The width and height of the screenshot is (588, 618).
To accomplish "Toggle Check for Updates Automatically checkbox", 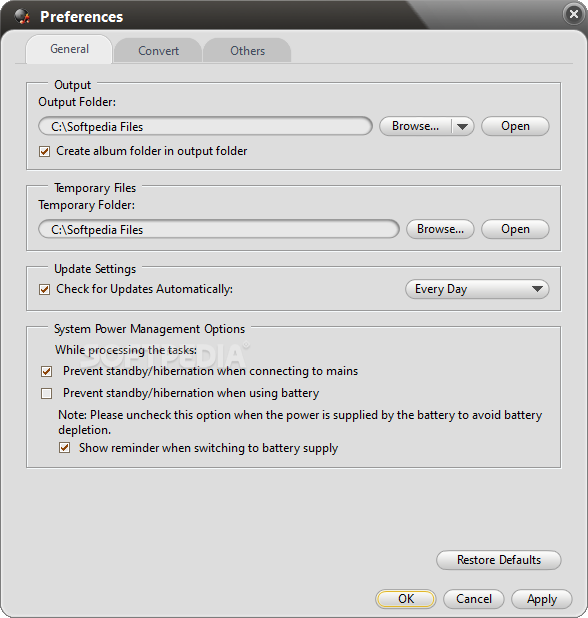I will pos(45,289).
